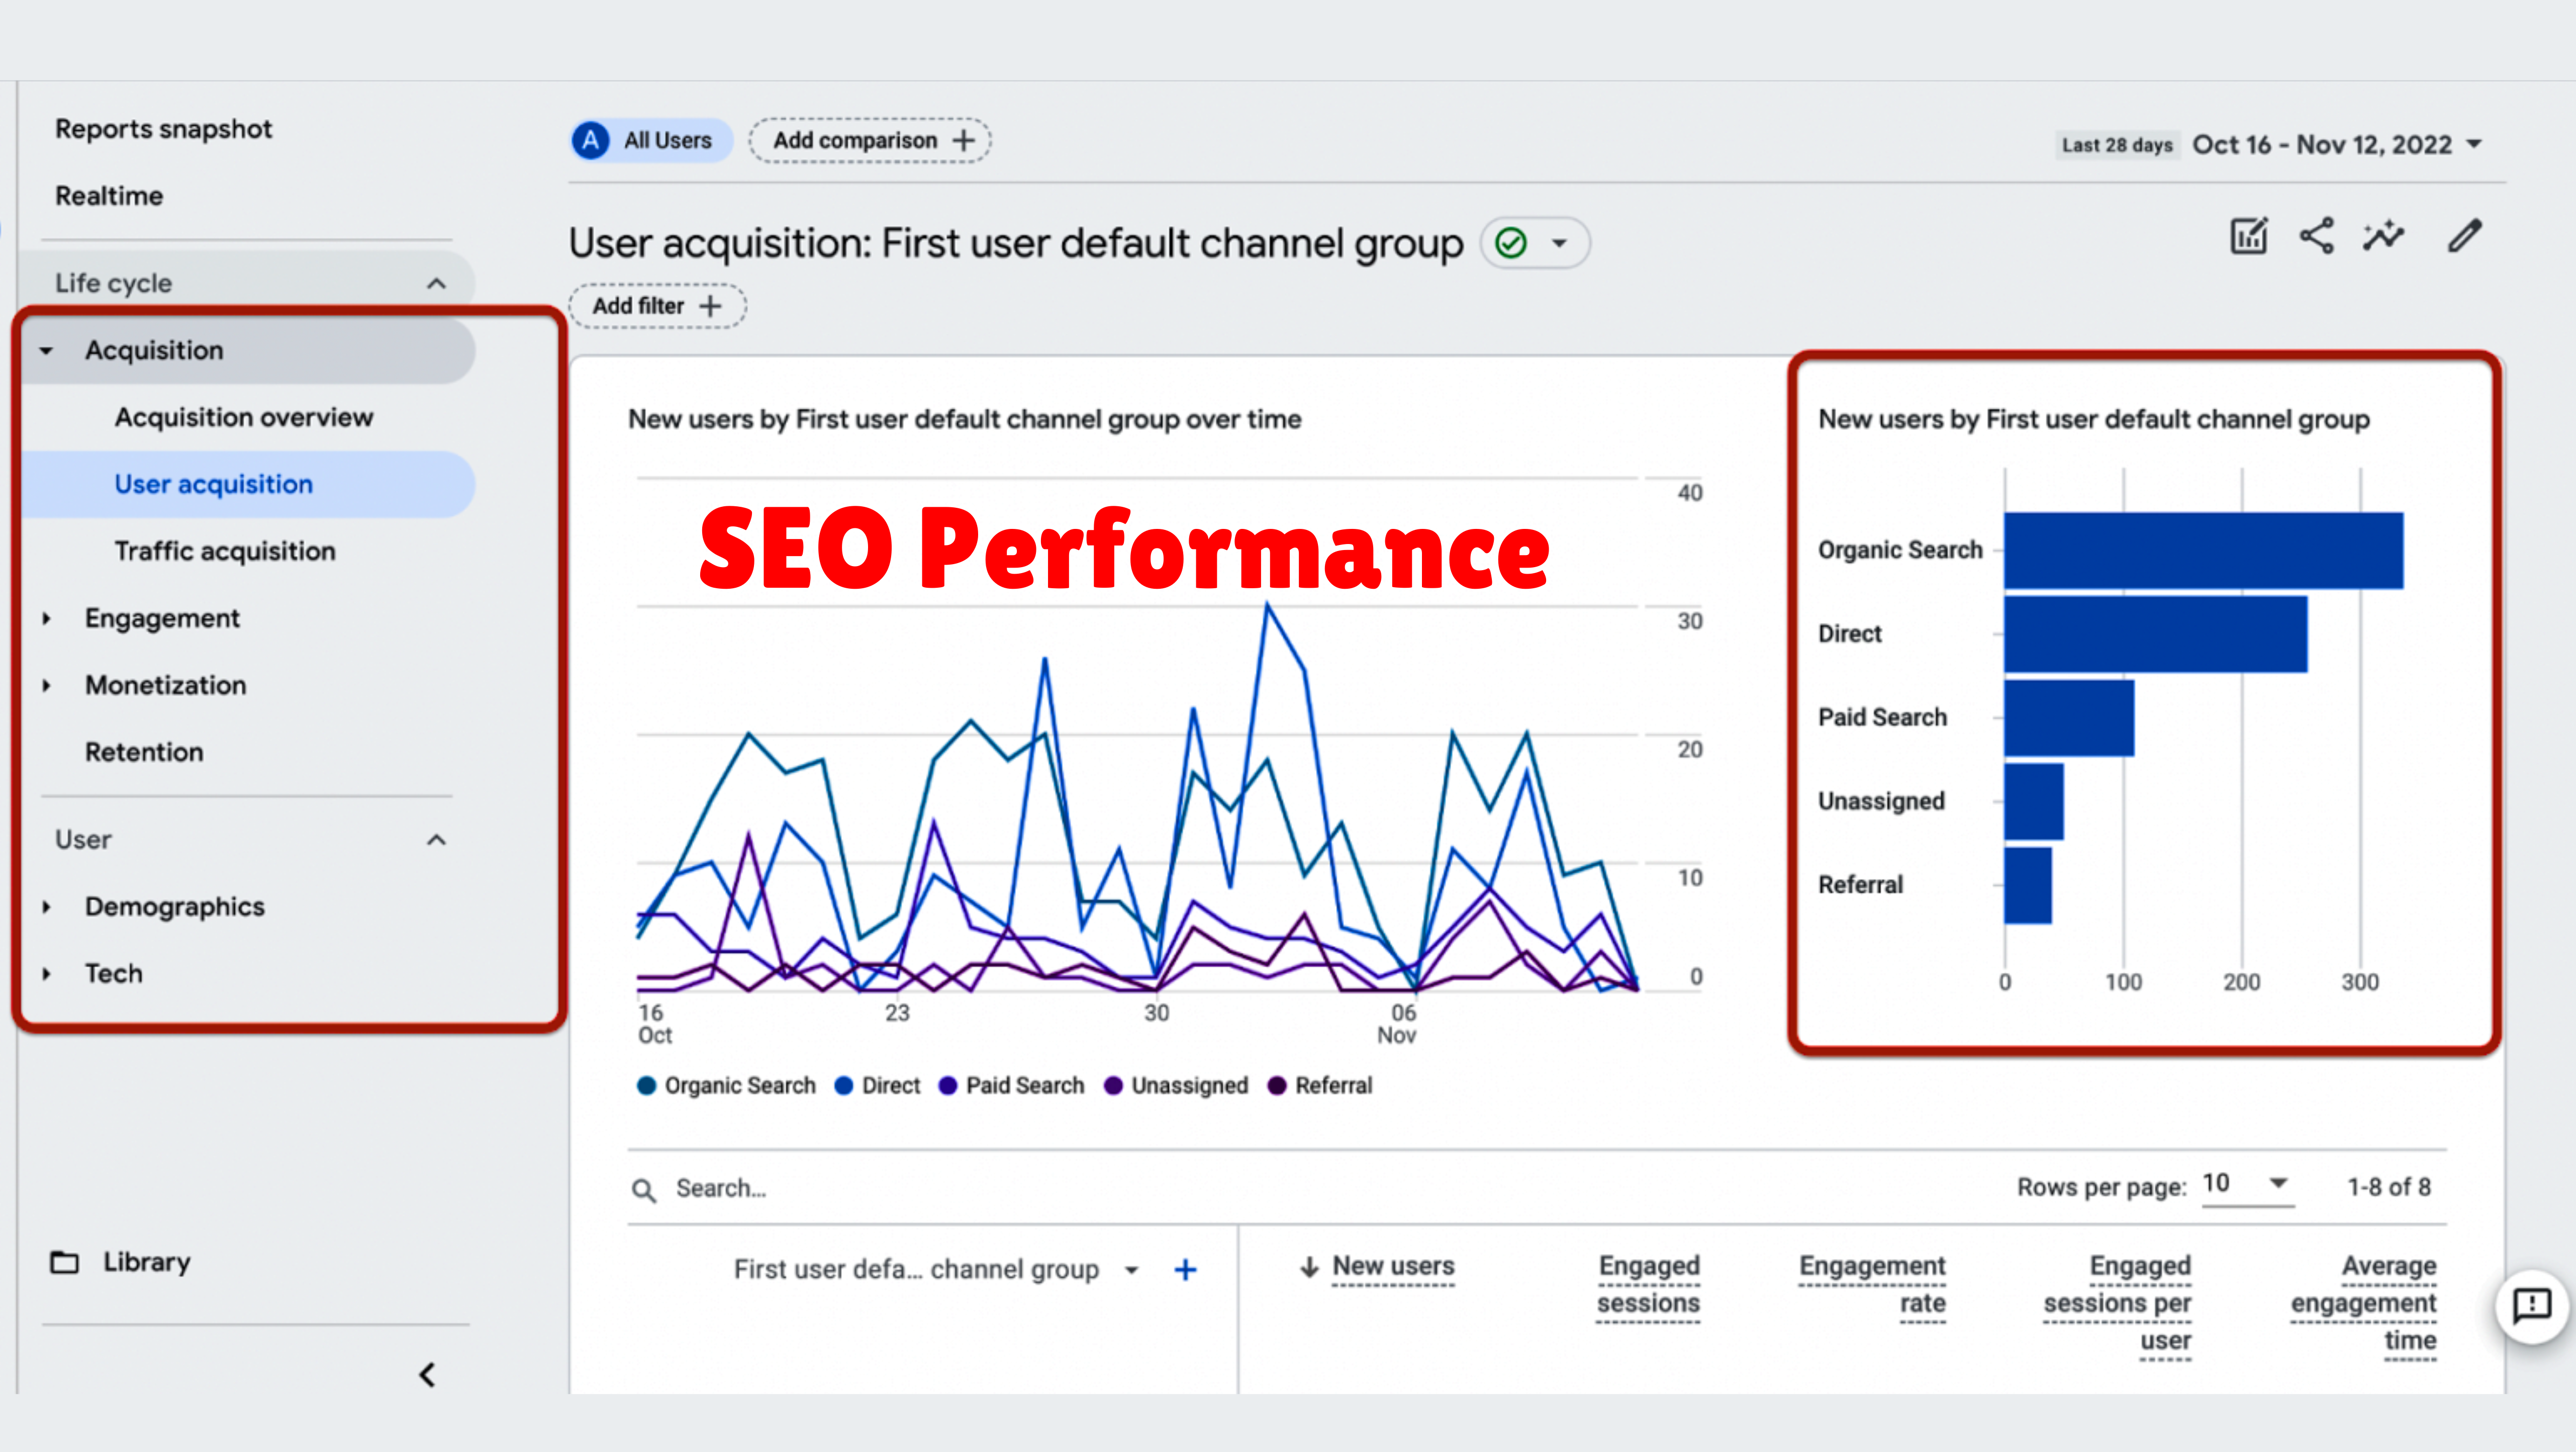The width and height of the screenshot is (2576, 1452).
Task: Collapse the Life cycle section
Action: tap(436, 284)
